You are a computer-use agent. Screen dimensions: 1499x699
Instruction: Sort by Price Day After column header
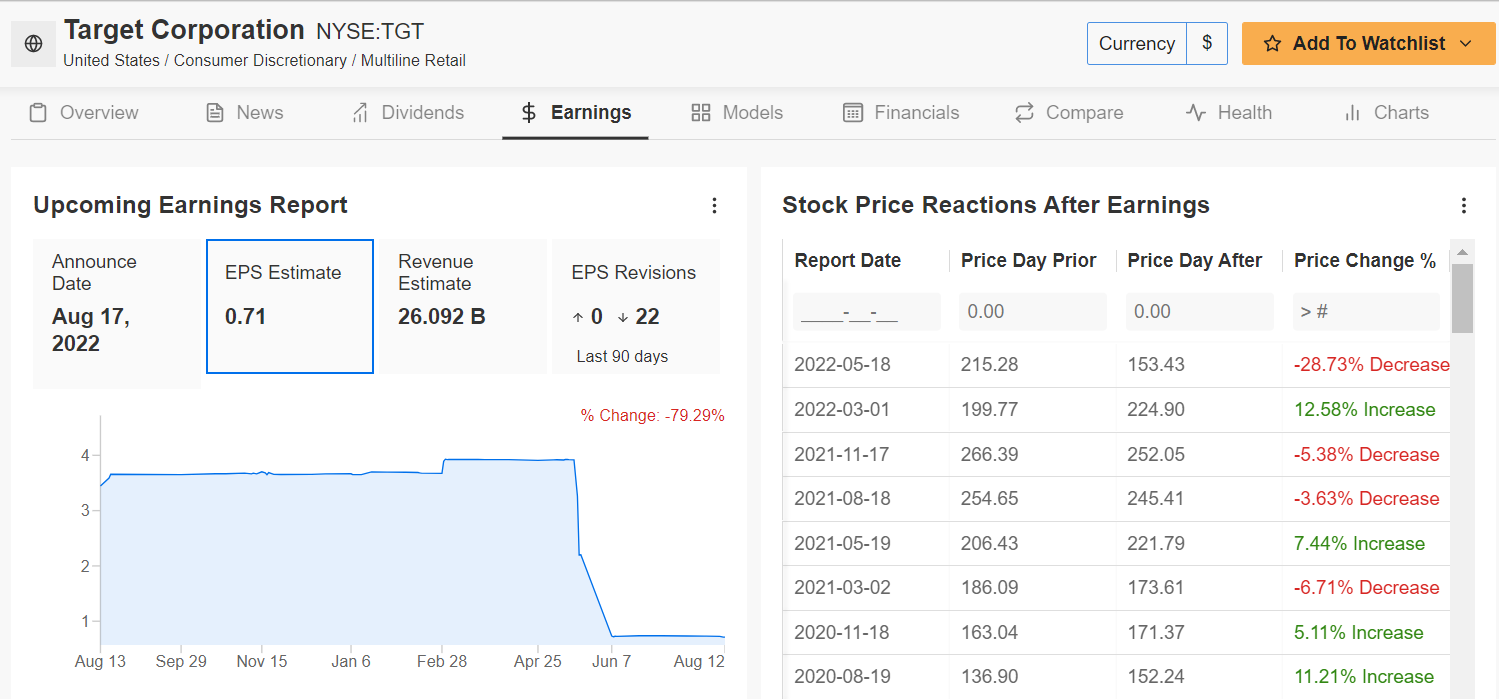click(1195, 261)
